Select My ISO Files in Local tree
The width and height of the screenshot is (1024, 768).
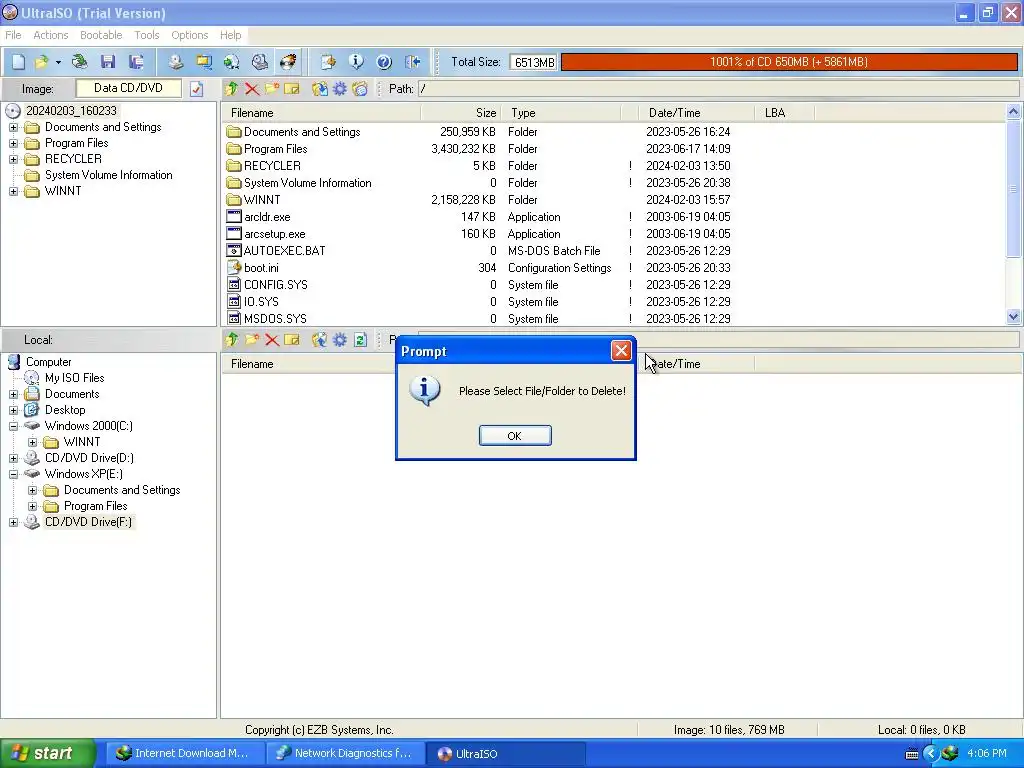[74, 378]
